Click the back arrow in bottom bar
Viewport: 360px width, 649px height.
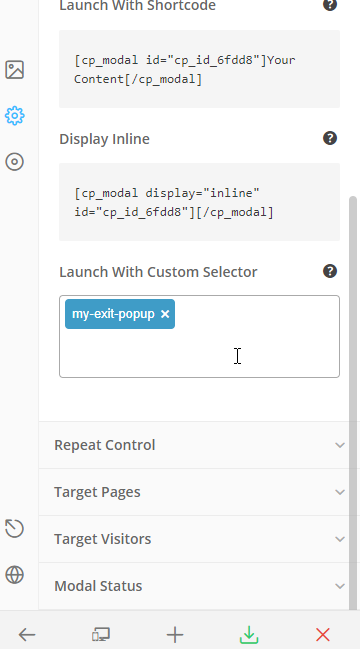(27, 635)
